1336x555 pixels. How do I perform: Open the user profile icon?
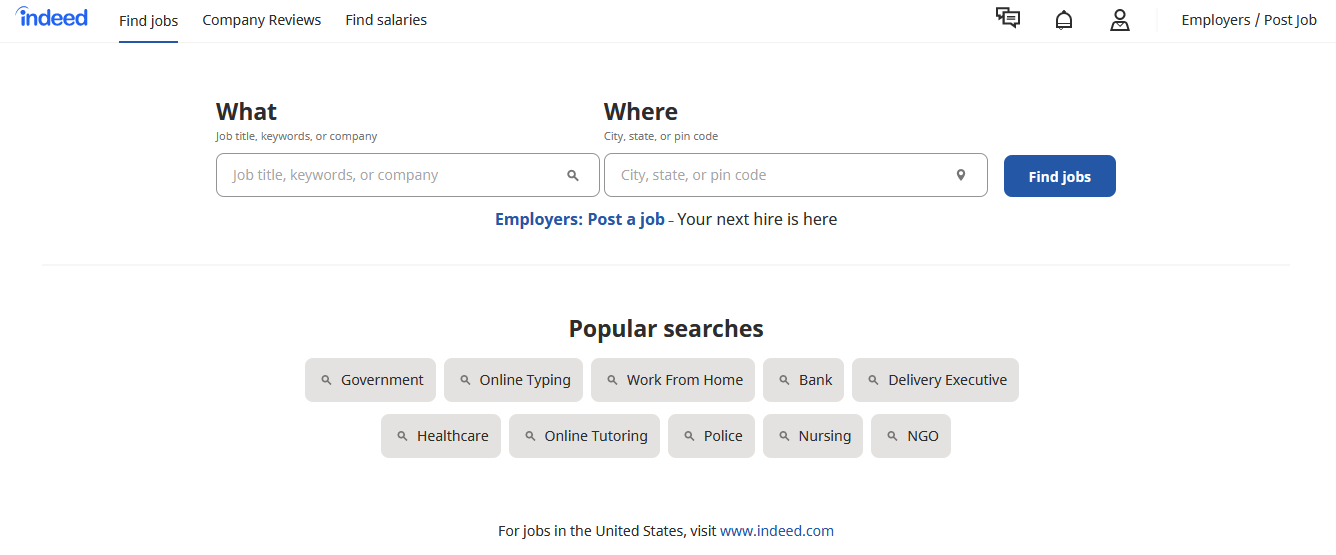coord(1120,20)
